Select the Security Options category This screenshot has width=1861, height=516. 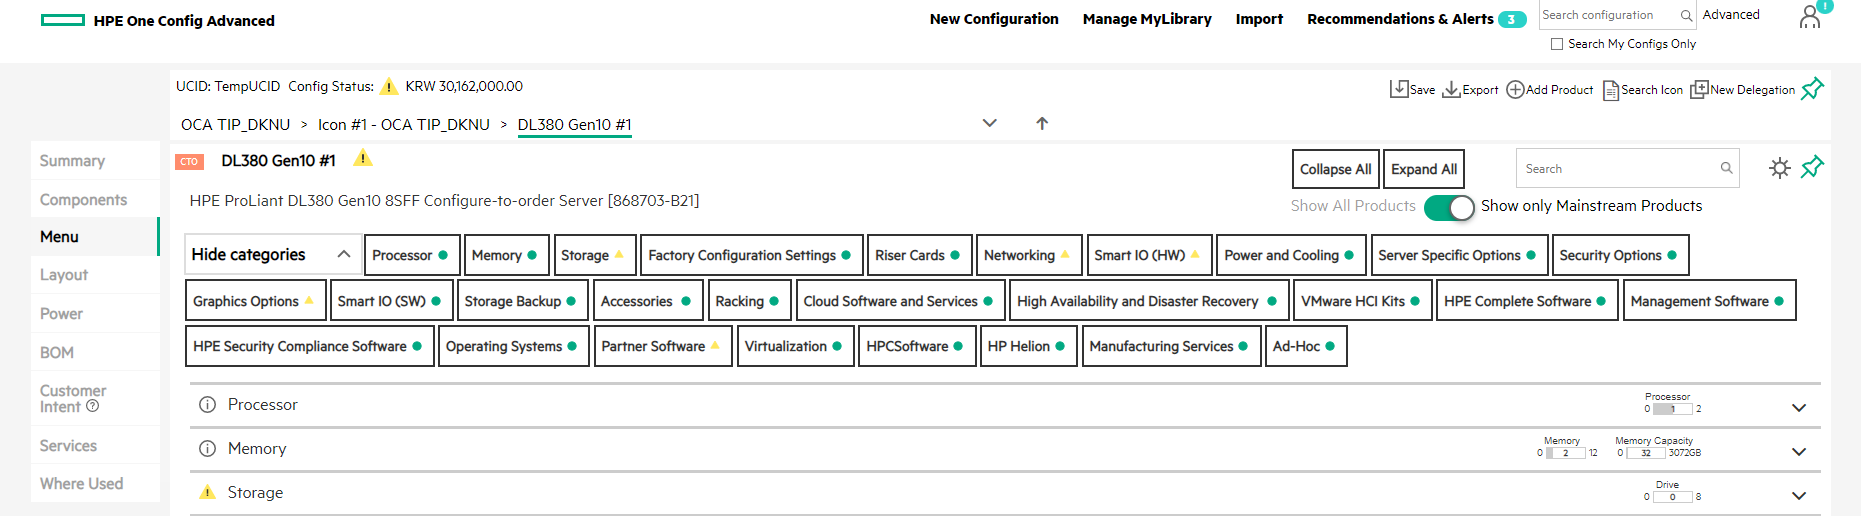coord(1620,255)
